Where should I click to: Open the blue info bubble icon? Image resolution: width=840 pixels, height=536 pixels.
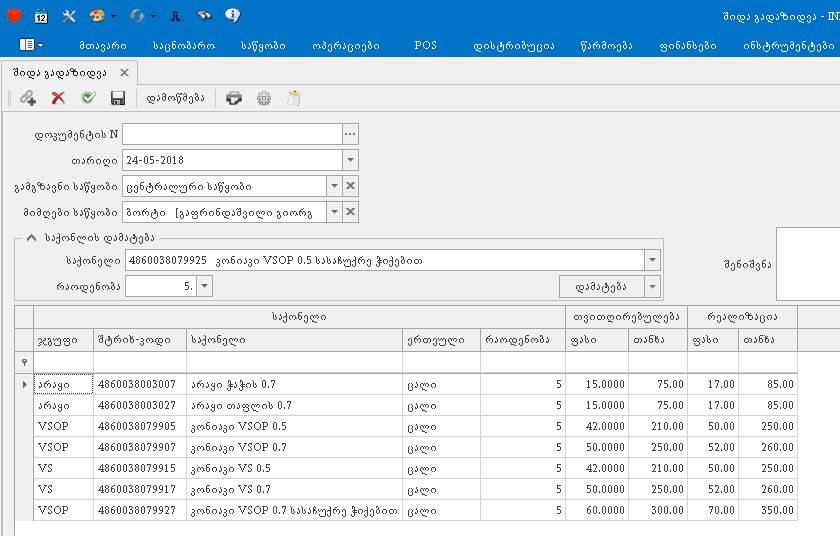coord(232,16)
